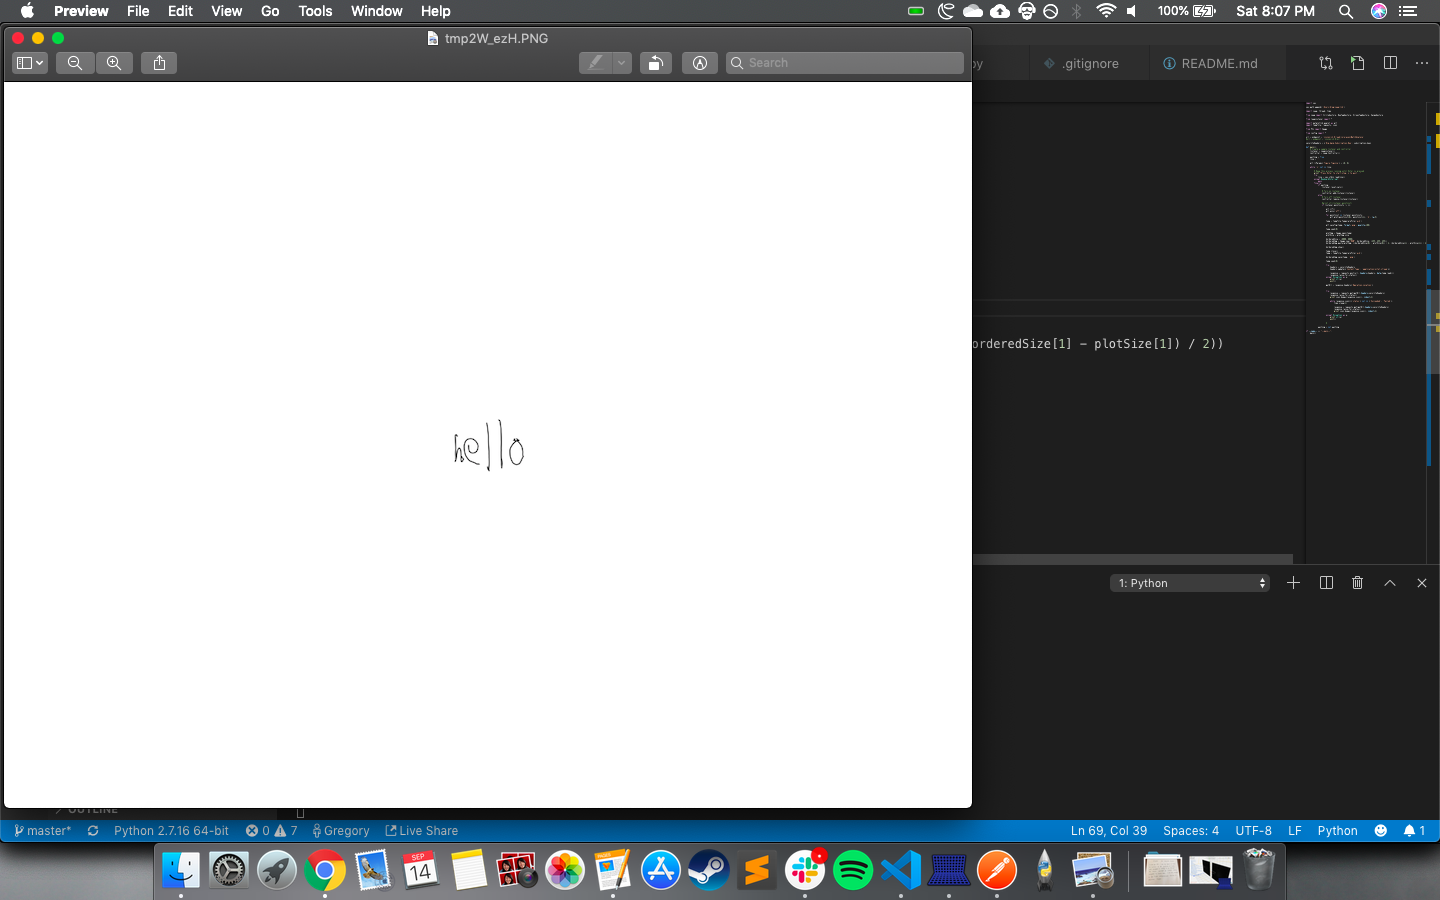Maximize the terminal panel with the chevron up
Screen dimensions: 1440x900
1390,583
